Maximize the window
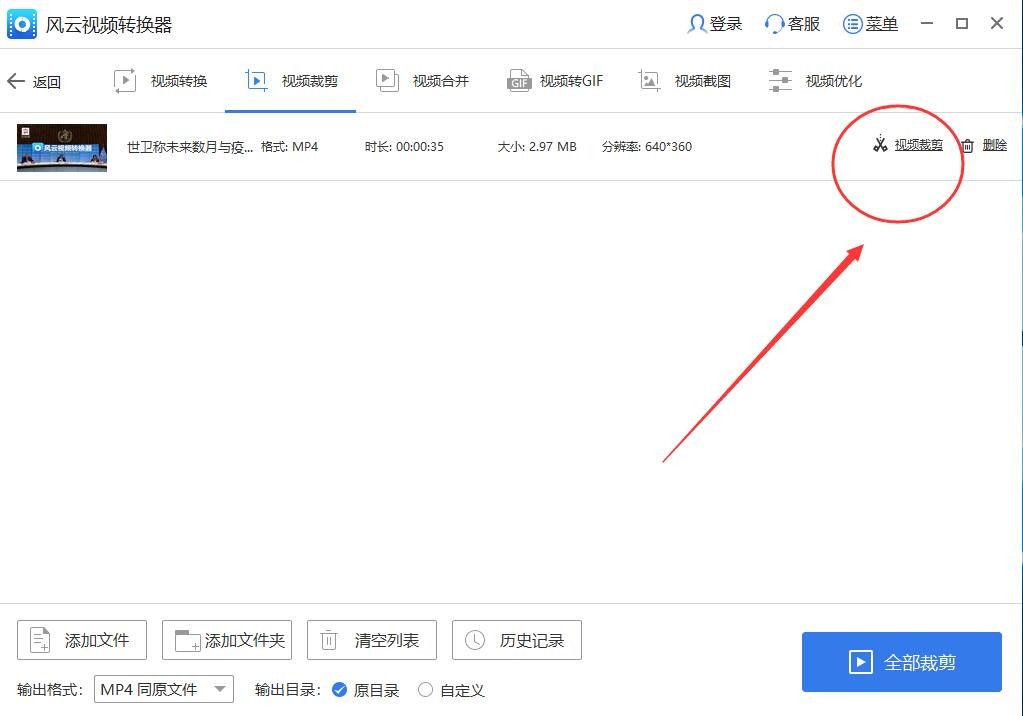The width and height of the screenshot is (1023, 716). pyautogui.click(x=962, y=23)
